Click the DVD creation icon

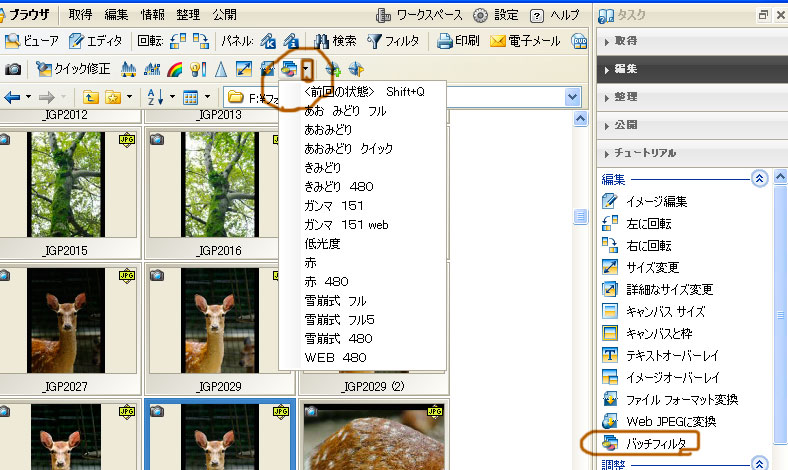coord(579,41)
